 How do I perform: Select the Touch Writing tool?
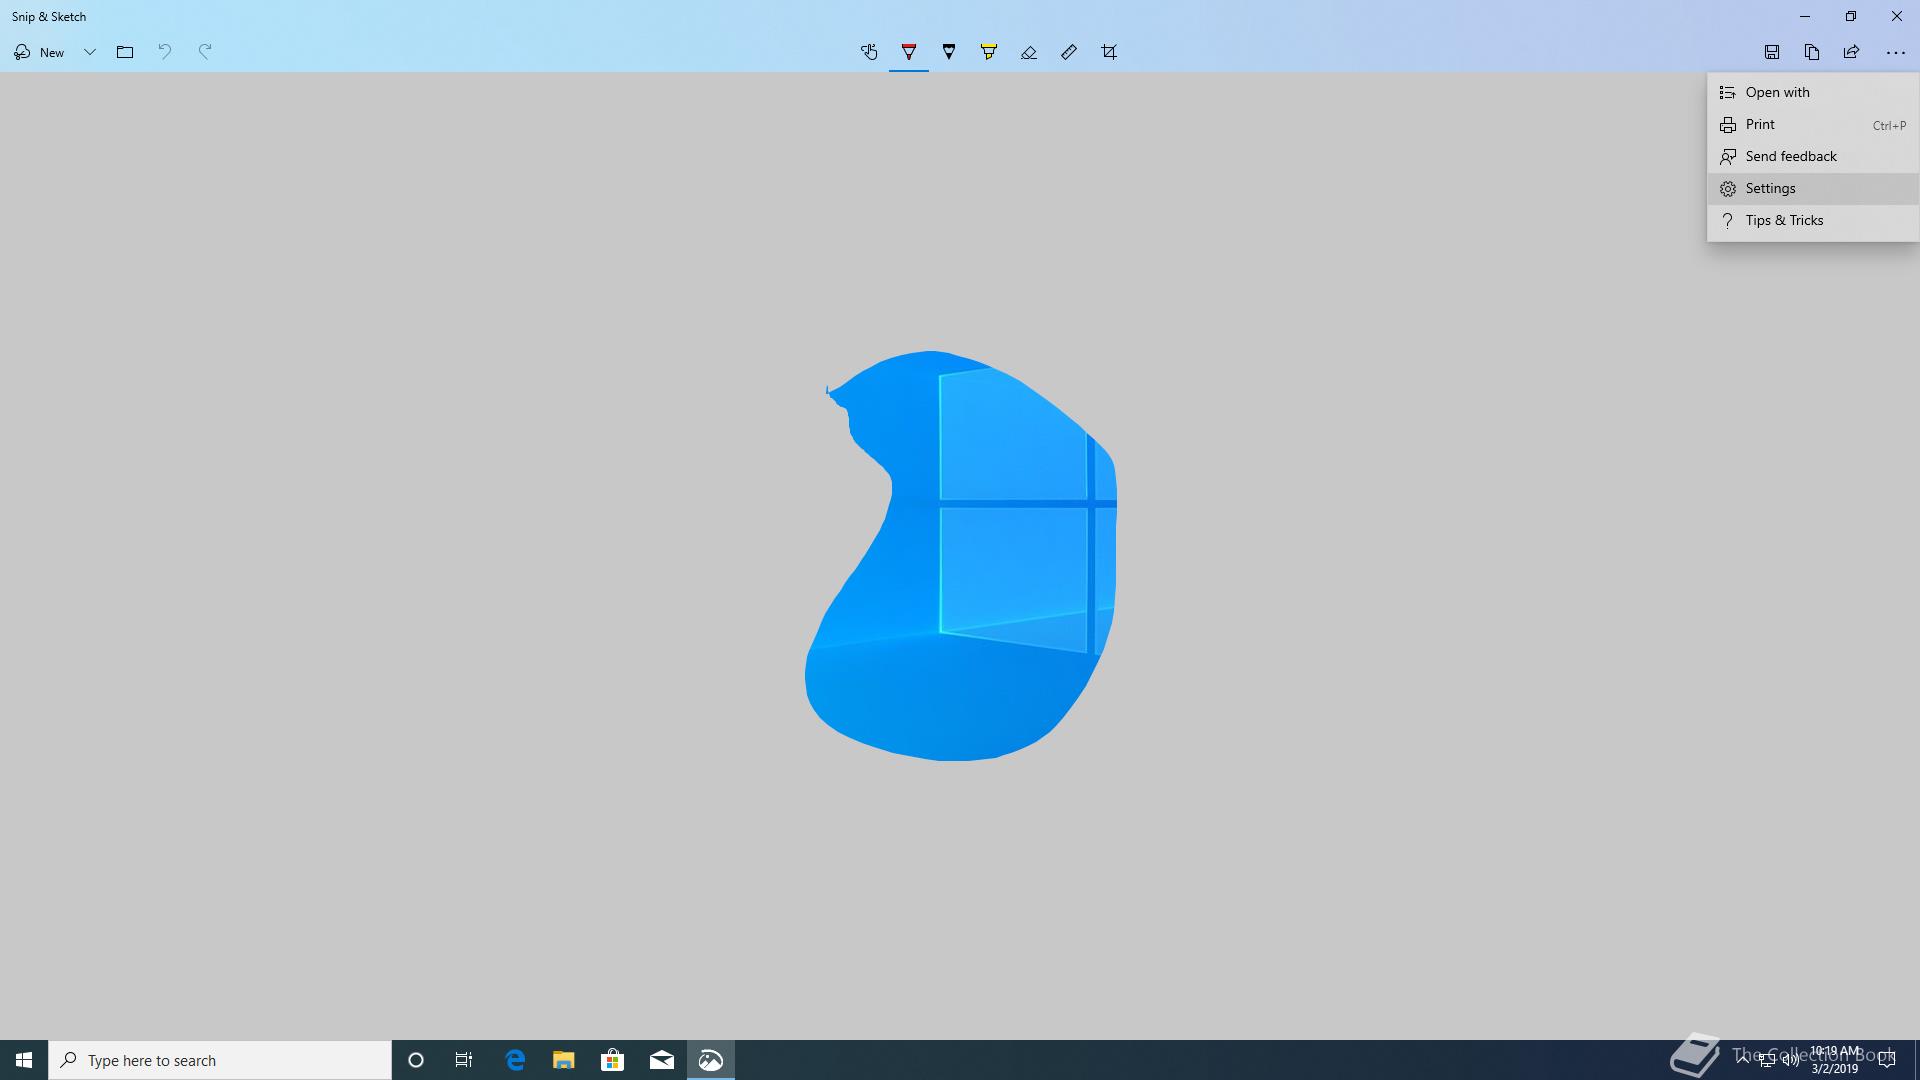869,52
